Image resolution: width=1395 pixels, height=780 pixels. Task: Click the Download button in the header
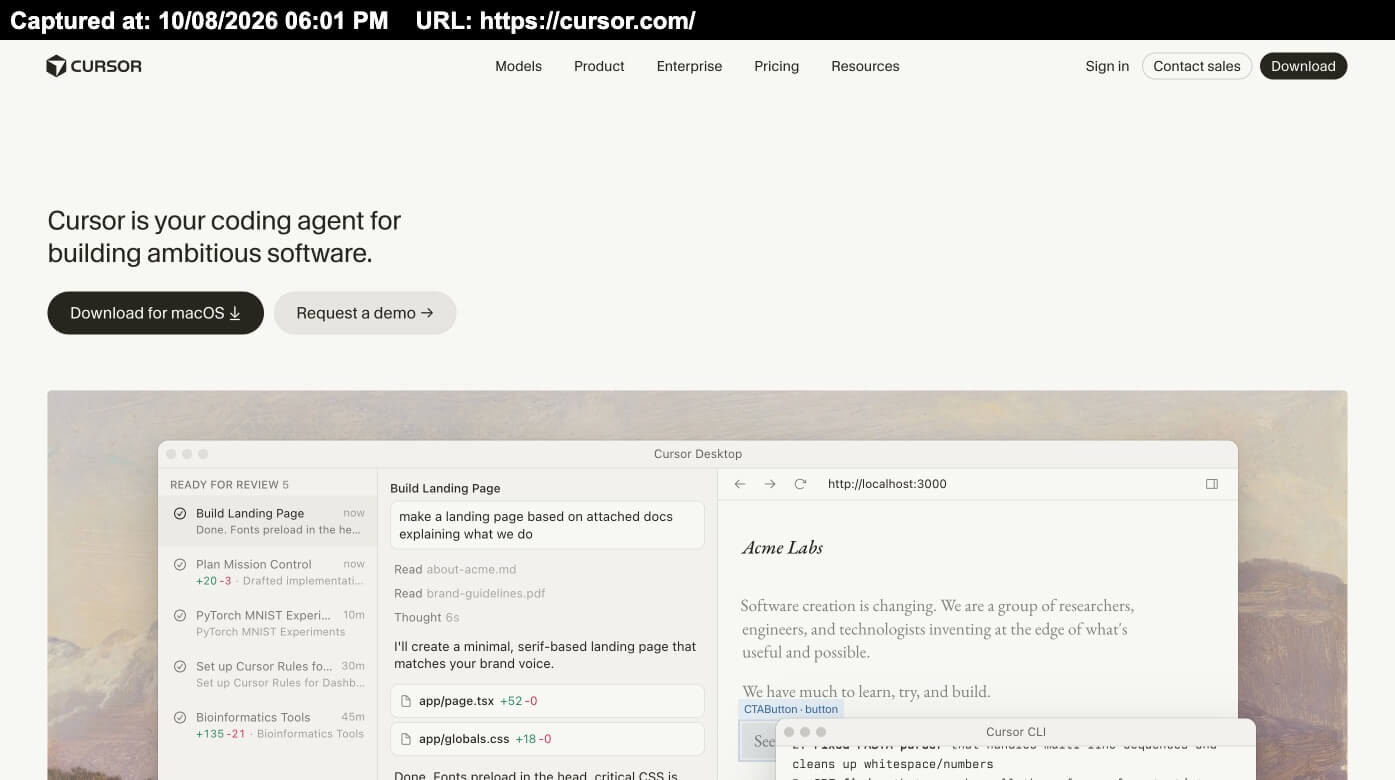click(1303, 66)
